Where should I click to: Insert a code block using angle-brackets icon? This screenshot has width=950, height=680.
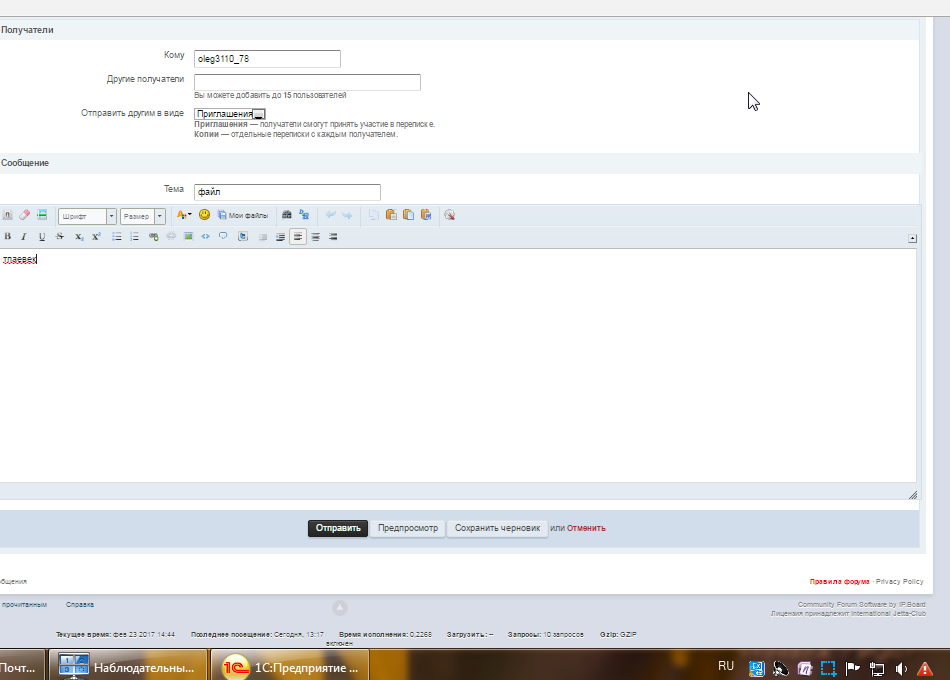[x=205, y=237]
